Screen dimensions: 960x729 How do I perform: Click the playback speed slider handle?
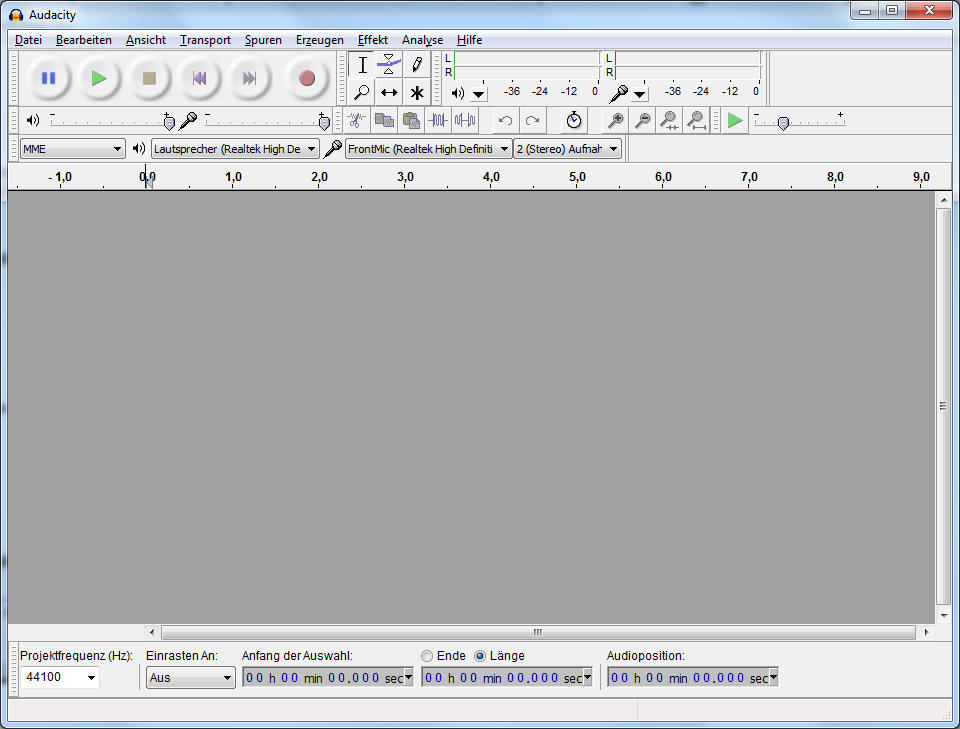coord(783,123)
